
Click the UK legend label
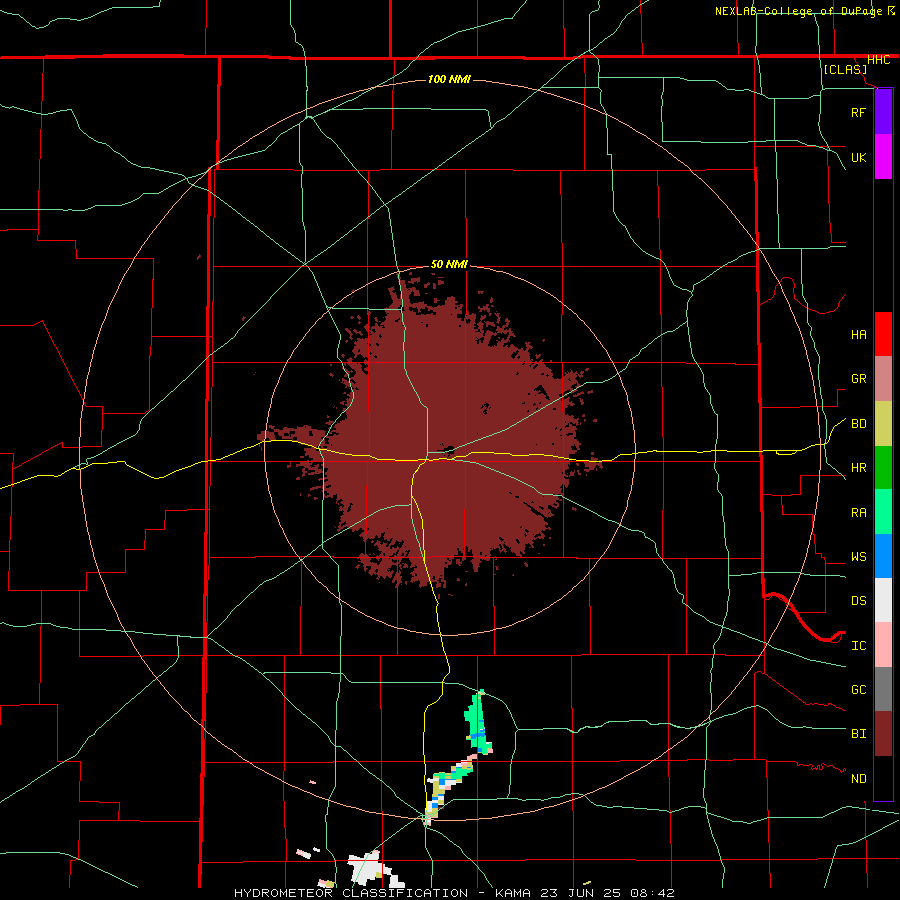point(858,157)
